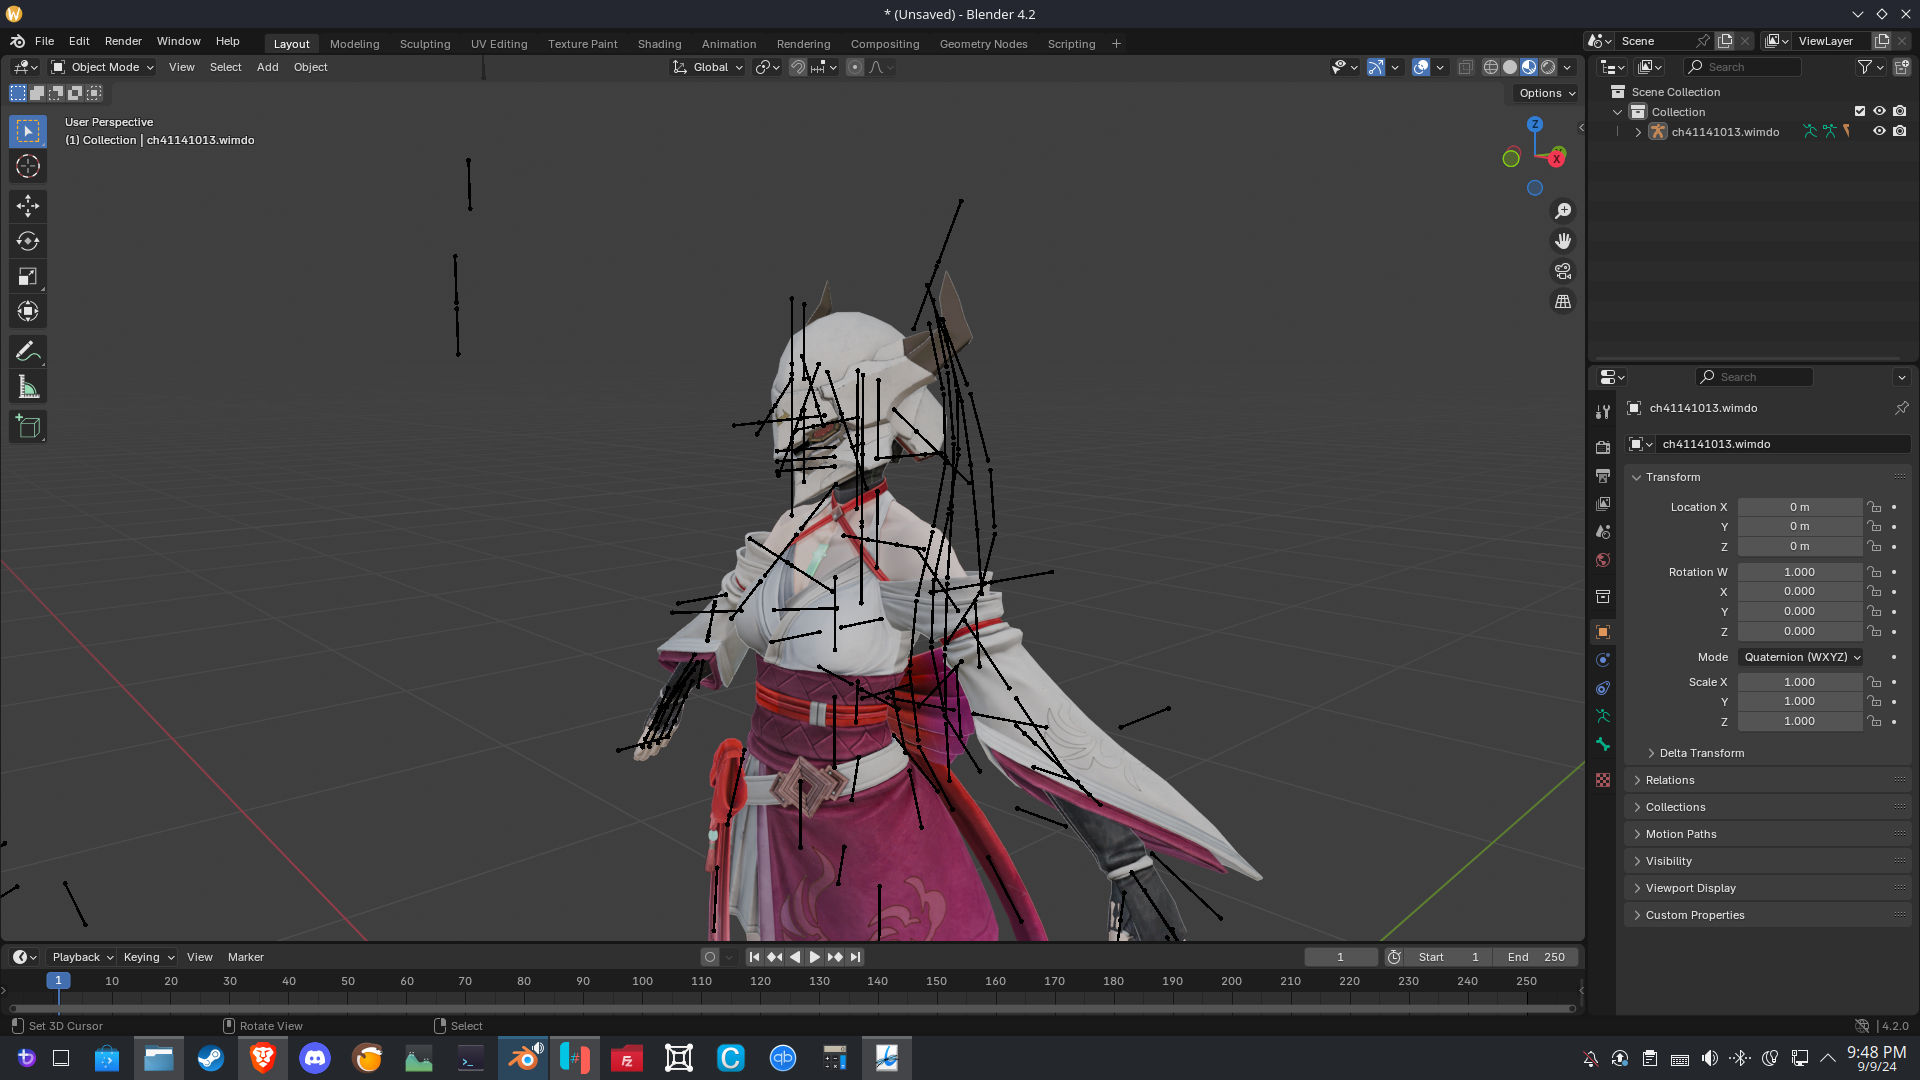Lock Location X property
The image size is (1920, 1080).
click(1874, 507)
